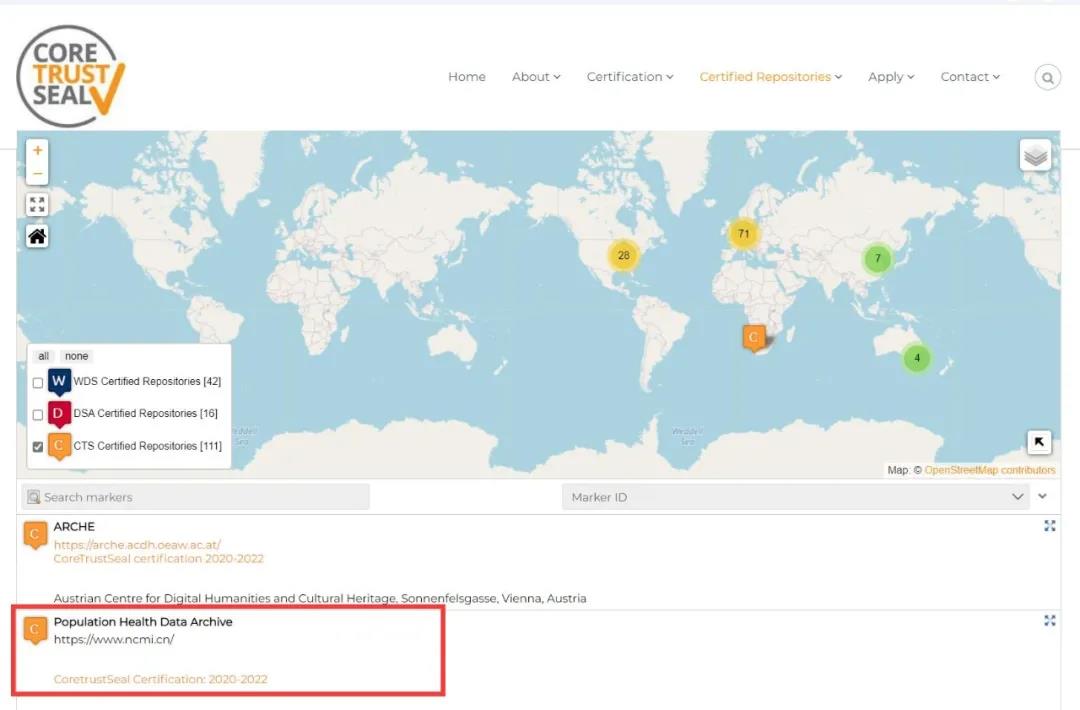
Task: Uncheck CTS Certified Repositories checkbox
Action: coord(38,447)
